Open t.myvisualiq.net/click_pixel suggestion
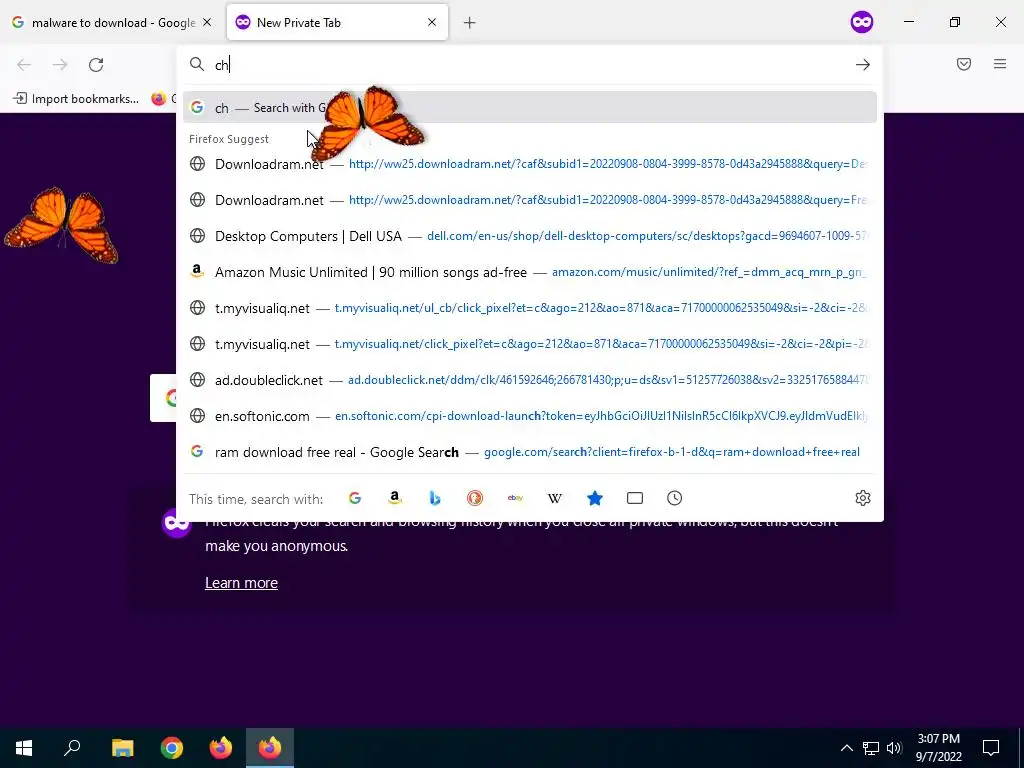 click(x=530, y=344)
